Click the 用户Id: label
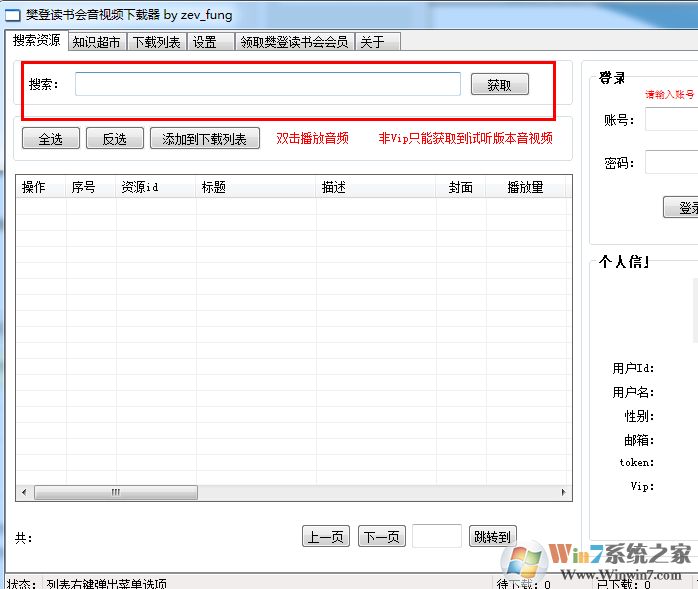698x589 pixels. pos(633,368)
